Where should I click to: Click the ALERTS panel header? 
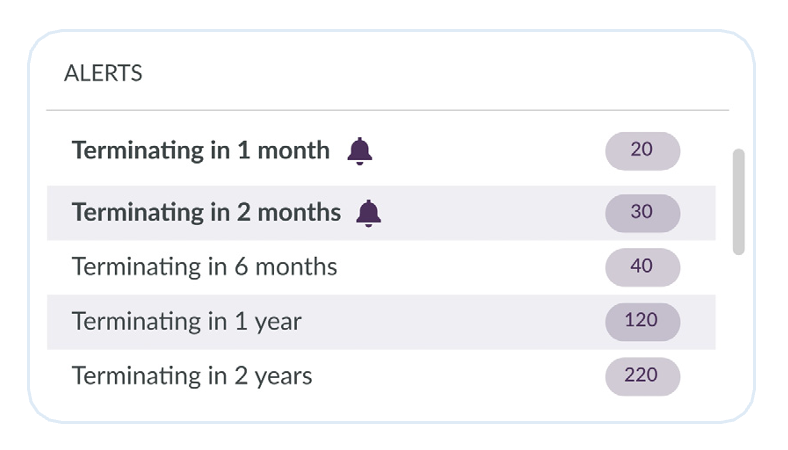pos(103,73)
